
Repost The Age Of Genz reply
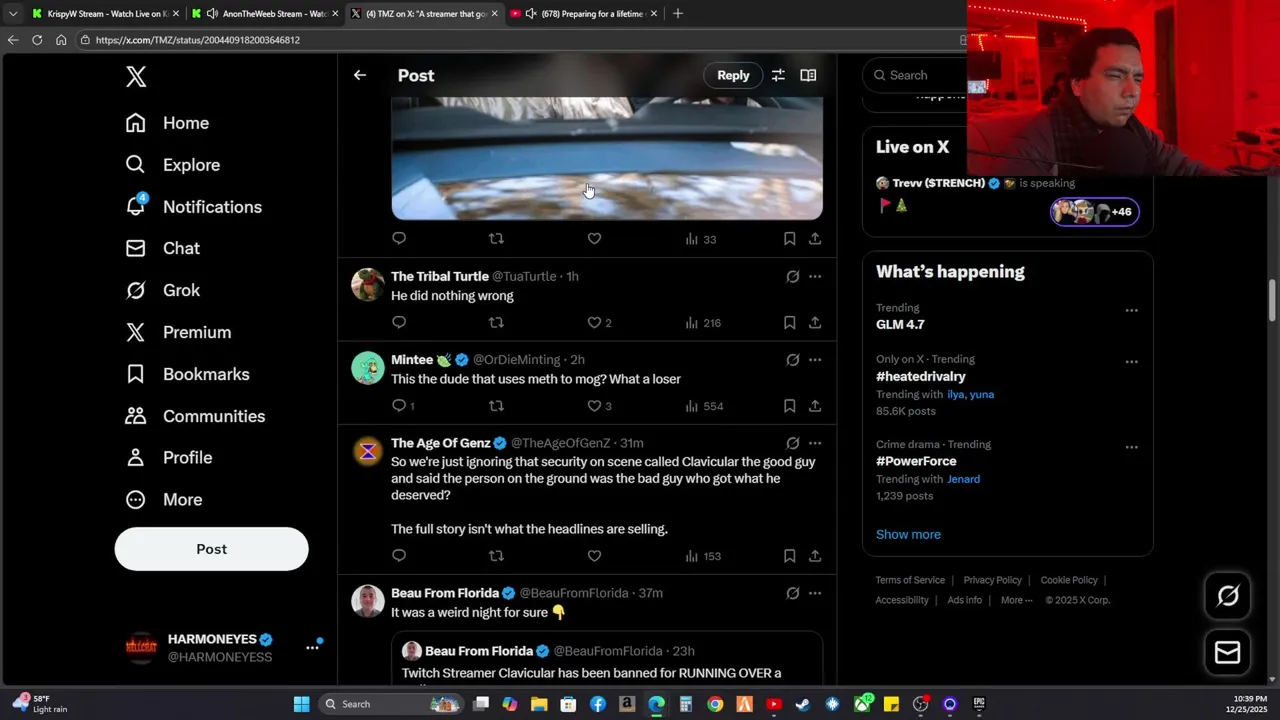point(496,556)
